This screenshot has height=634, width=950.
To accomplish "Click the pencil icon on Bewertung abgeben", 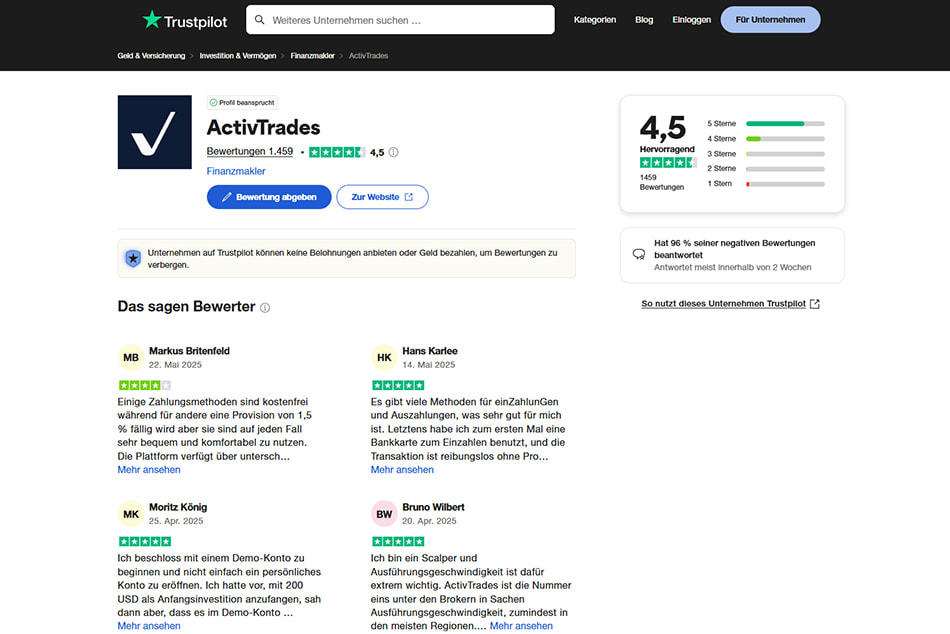I will tap(227, 197).
